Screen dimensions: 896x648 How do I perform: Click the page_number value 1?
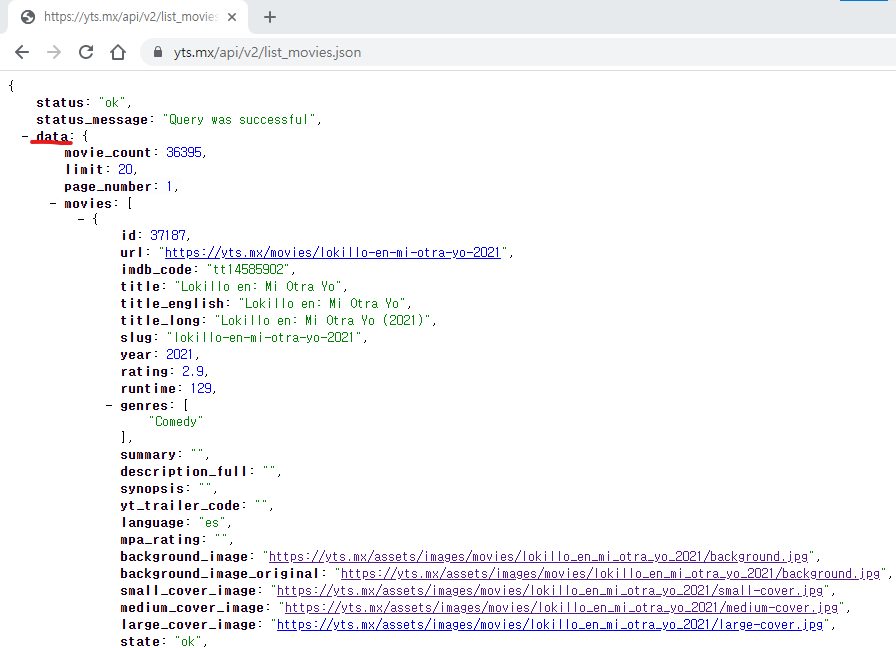pos(169,187)
